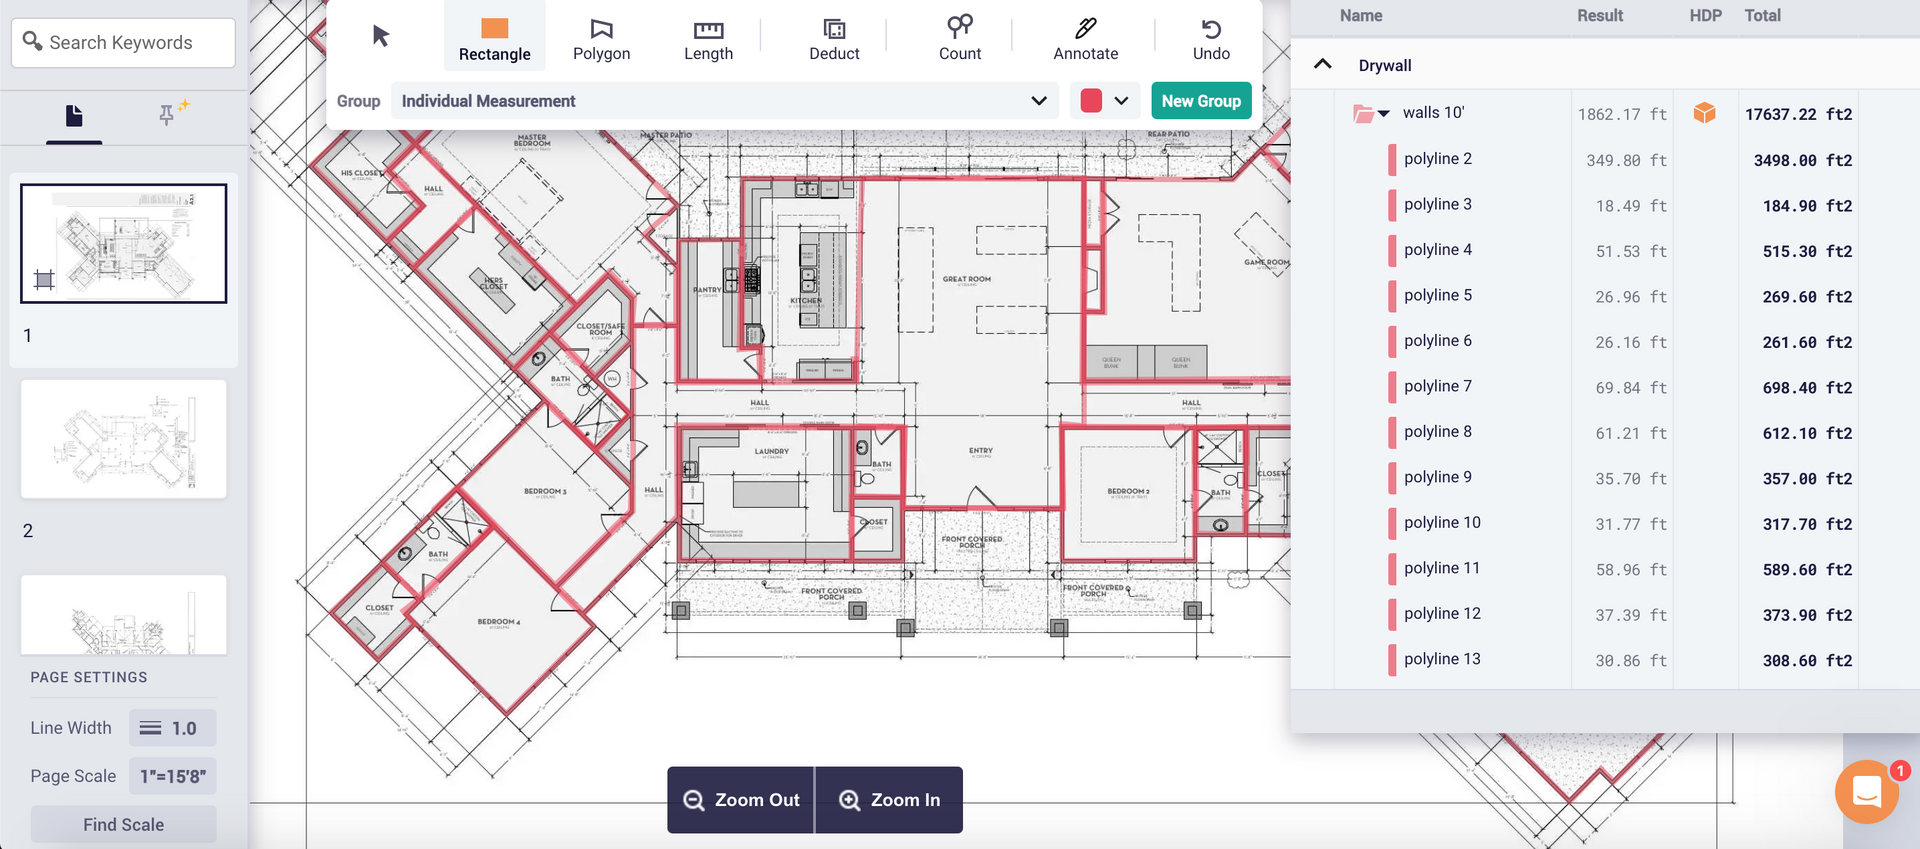Click the HDP column header
Viewport: 1920px width, 849px height.
tap(1705, 16)
